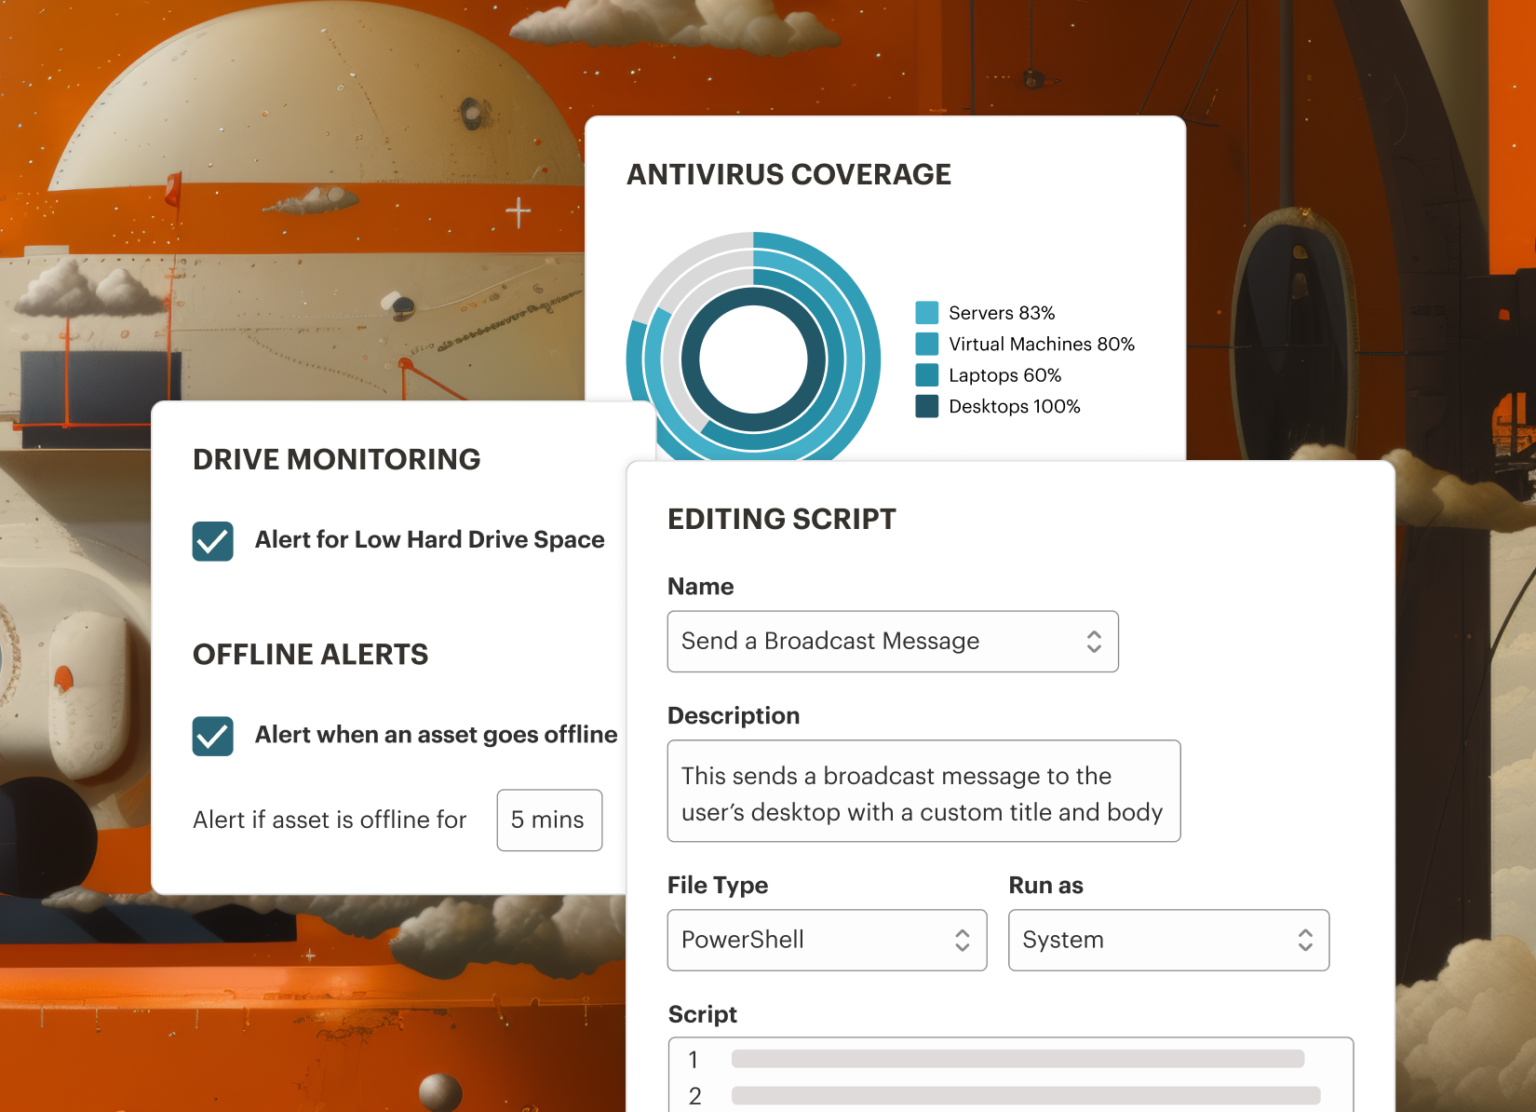Click the '5 mins' offline duration field
Screen dimensions: 1536x1112
(549, 820)
